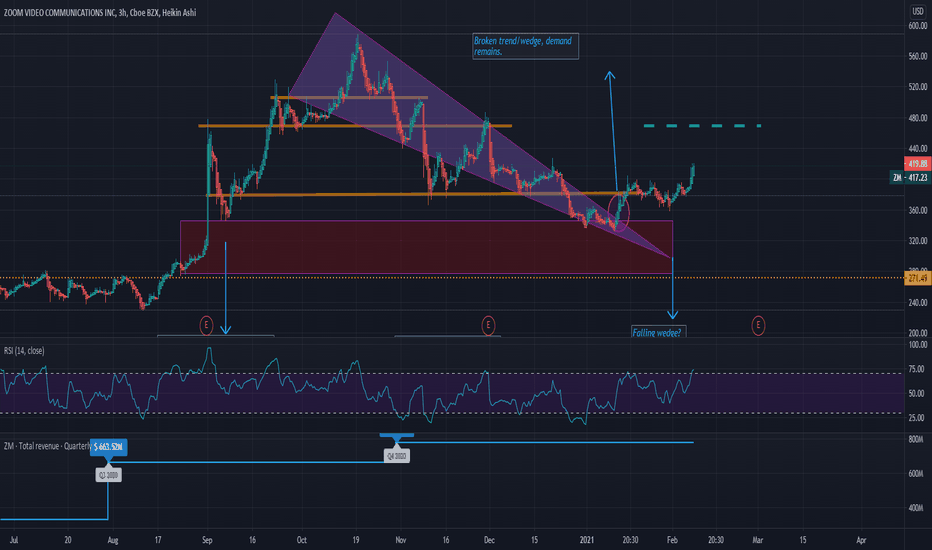The width and height of the screenshot is (932, 550).
Task: Click the Oct date on time axis
Action: pyautogui.click(x=301, y=540)
